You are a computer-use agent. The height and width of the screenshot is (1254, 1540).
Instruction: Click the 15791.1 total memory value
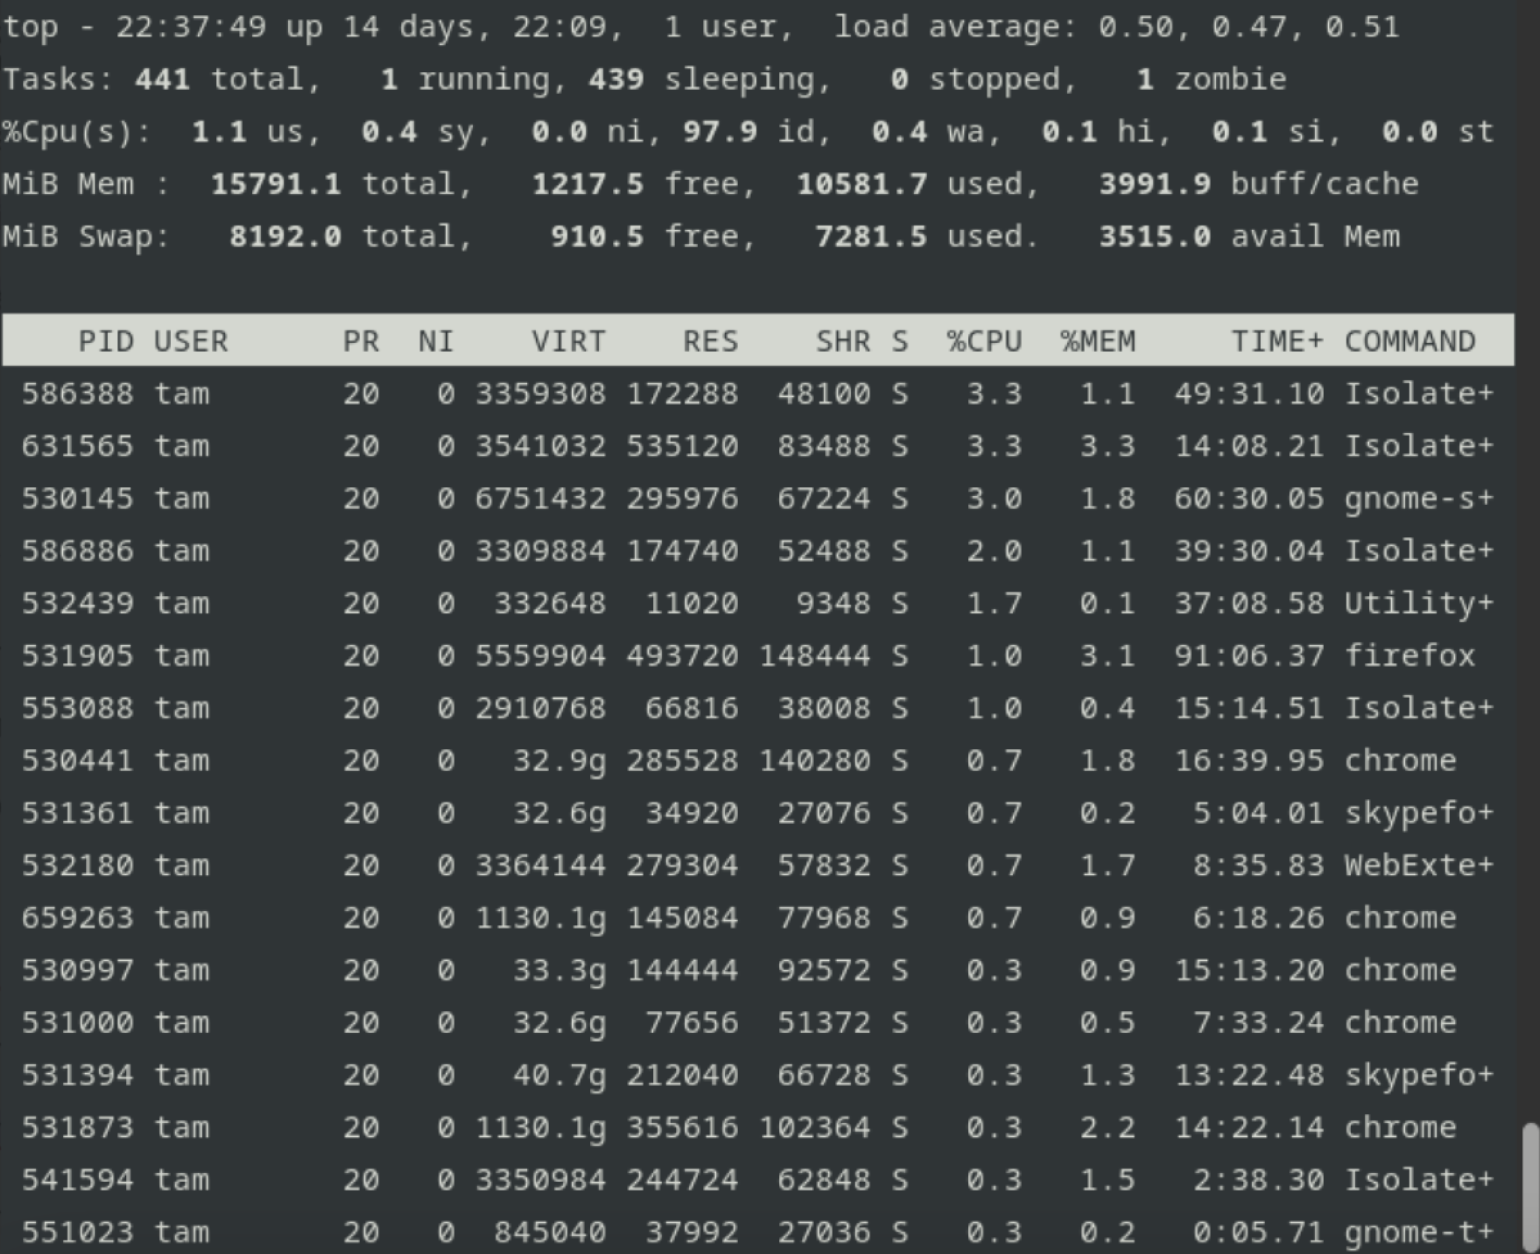coord(275,185)
